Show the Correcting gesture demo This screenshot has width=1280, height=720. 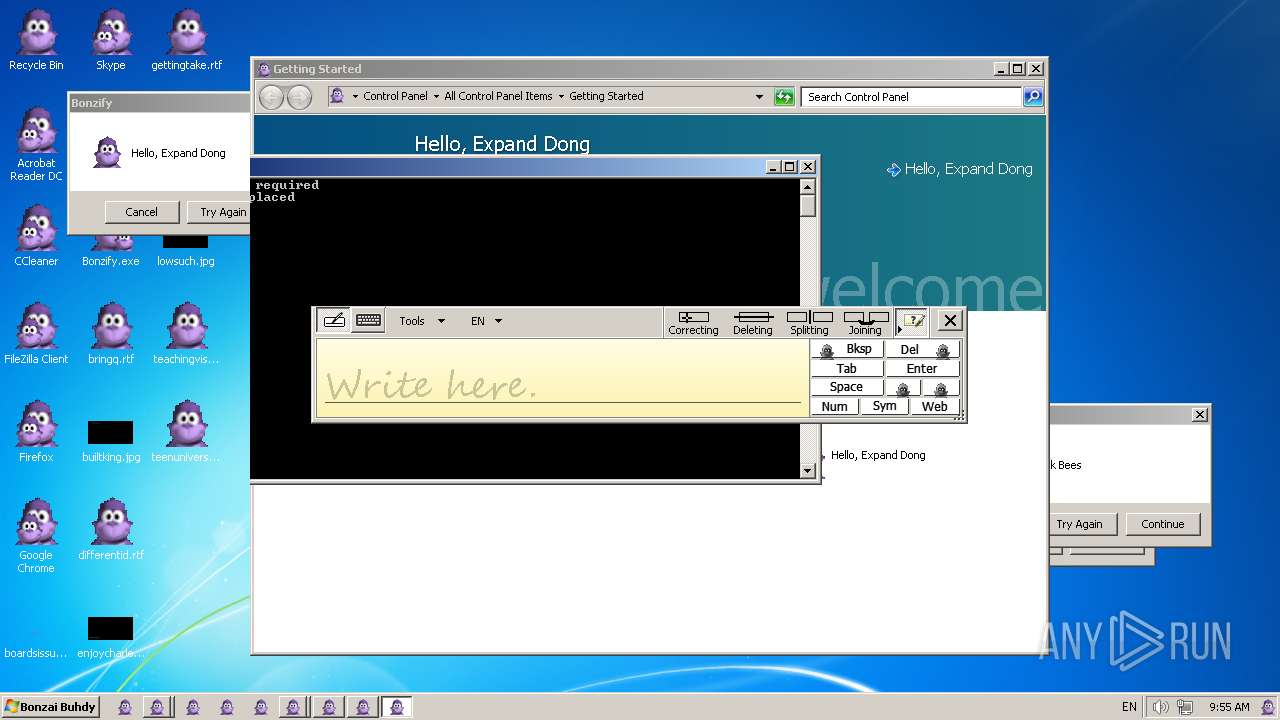click(x=693, y=322)
